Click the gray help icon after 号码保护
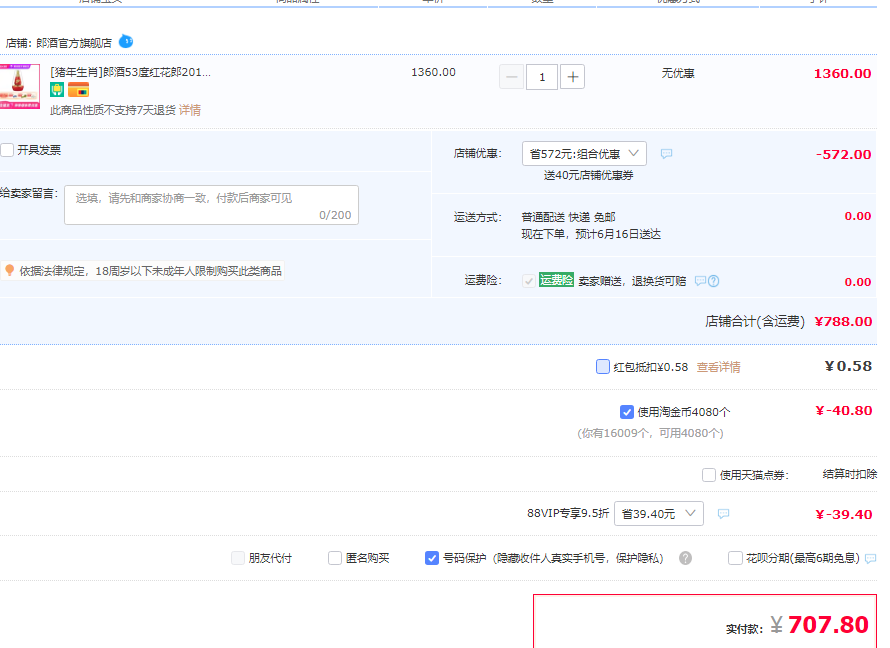 coord(685,558)
